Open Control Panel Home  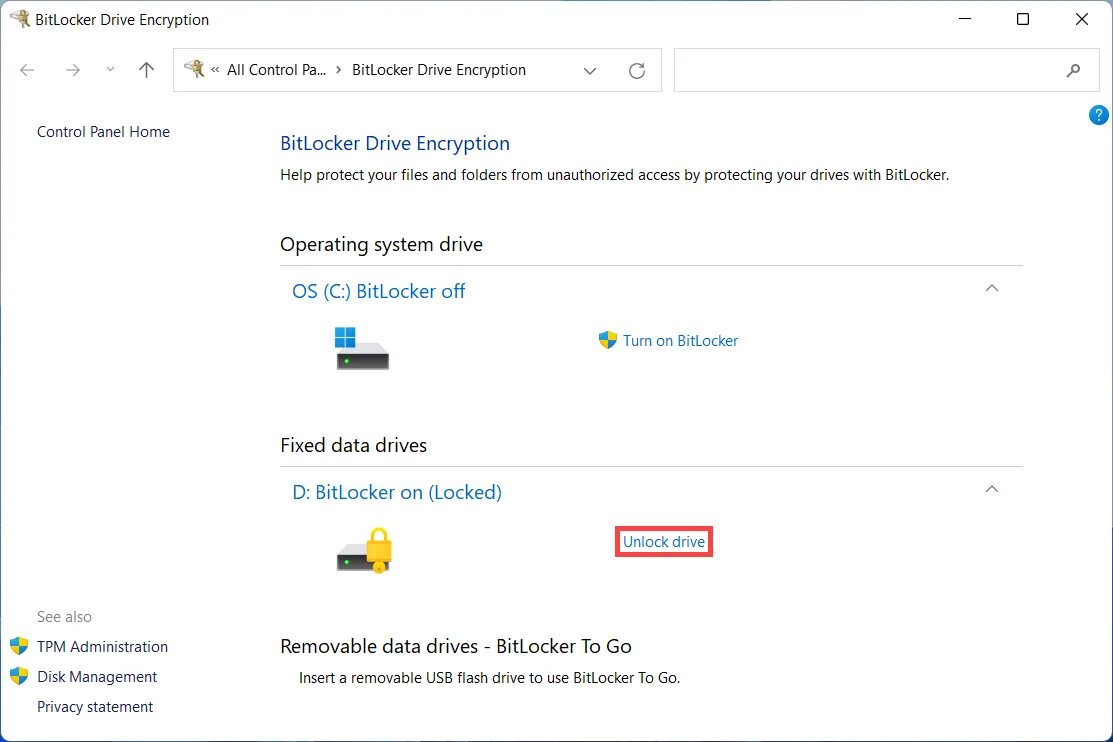click(103, 132)
